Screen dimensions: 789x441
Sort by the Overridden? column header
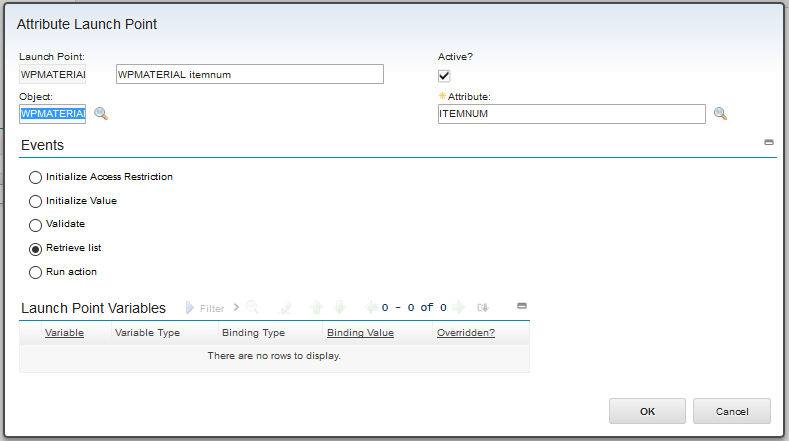(x=466, y=333)
